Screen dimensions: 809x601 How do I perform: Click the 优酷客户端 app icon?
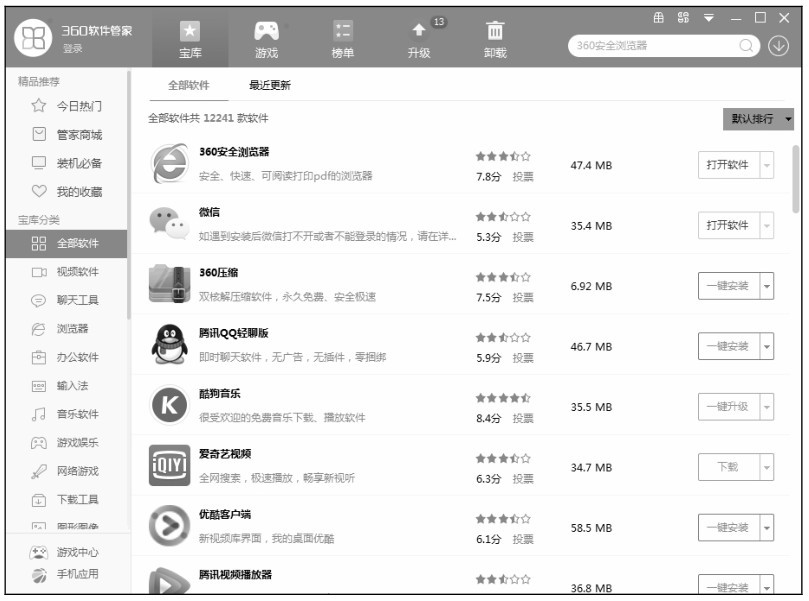169,526
